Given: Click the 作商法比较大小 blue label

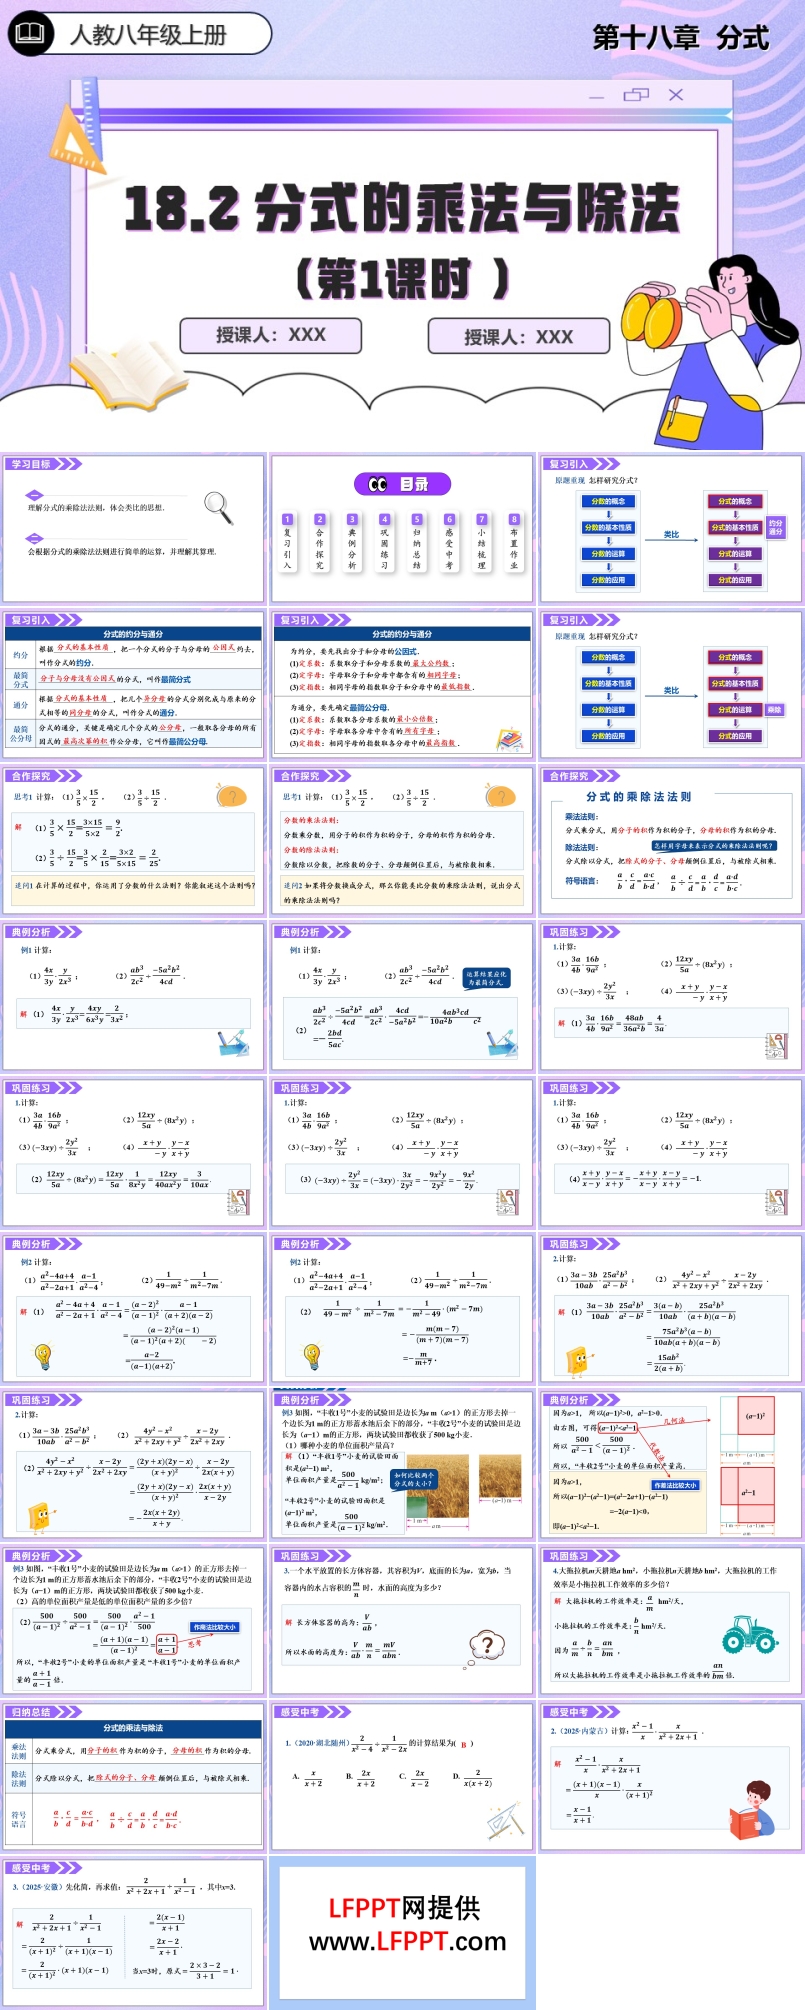Looking at the screenshot, I should click(x=215, y=1627).
